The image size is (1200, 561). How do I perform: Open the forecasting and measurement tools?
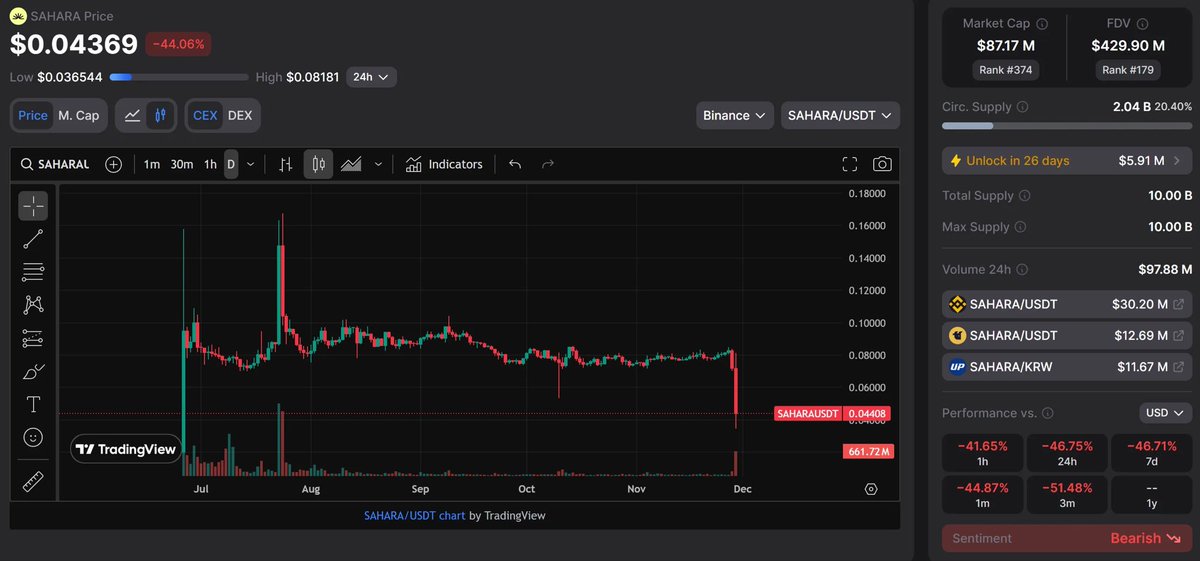(33, 338)
